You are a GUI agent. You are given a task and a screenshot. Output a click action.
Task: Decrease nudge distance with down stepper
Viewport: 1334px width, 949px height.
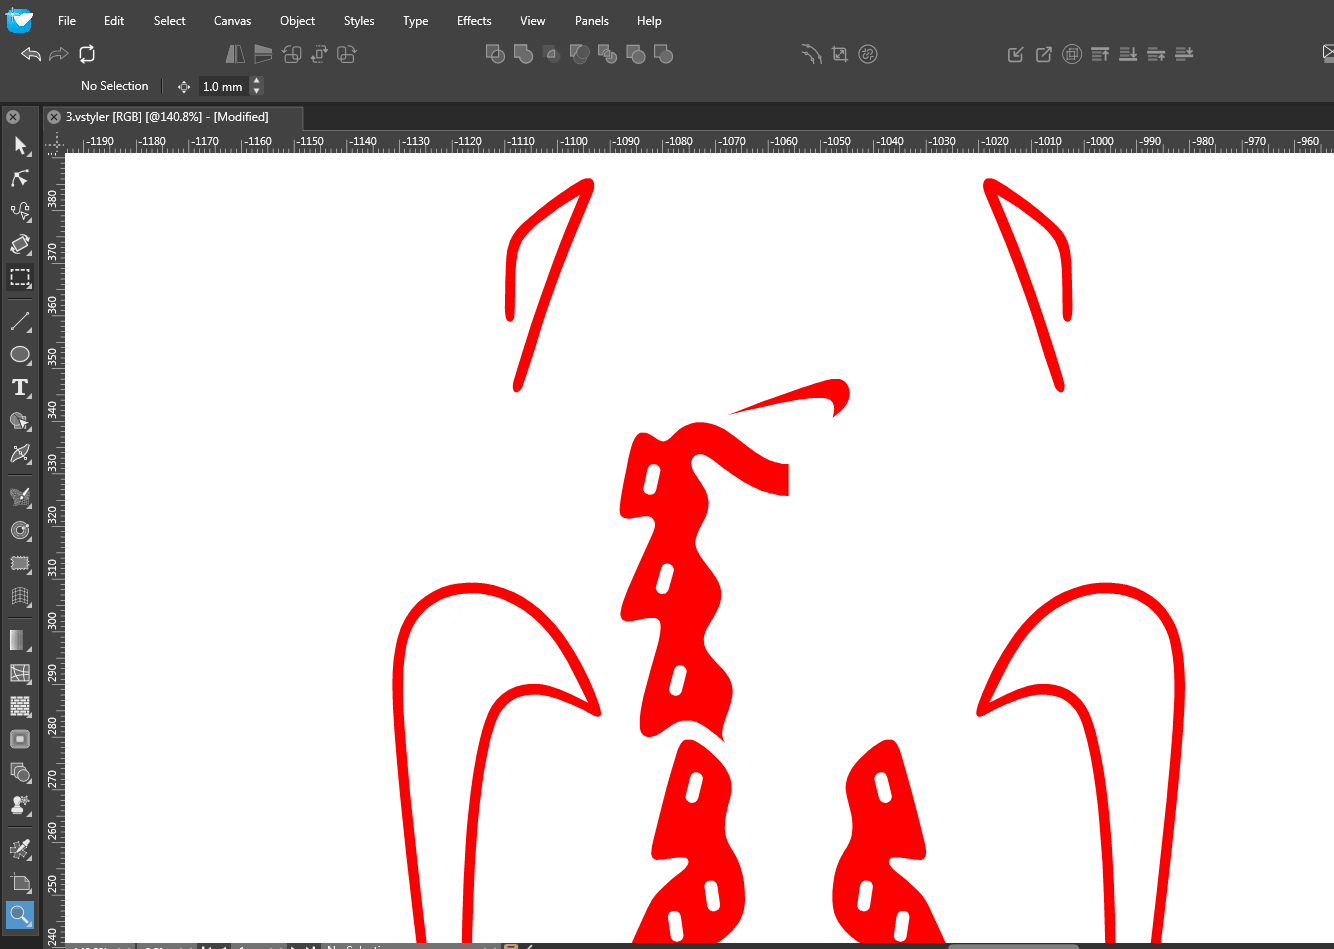point(257,91)
